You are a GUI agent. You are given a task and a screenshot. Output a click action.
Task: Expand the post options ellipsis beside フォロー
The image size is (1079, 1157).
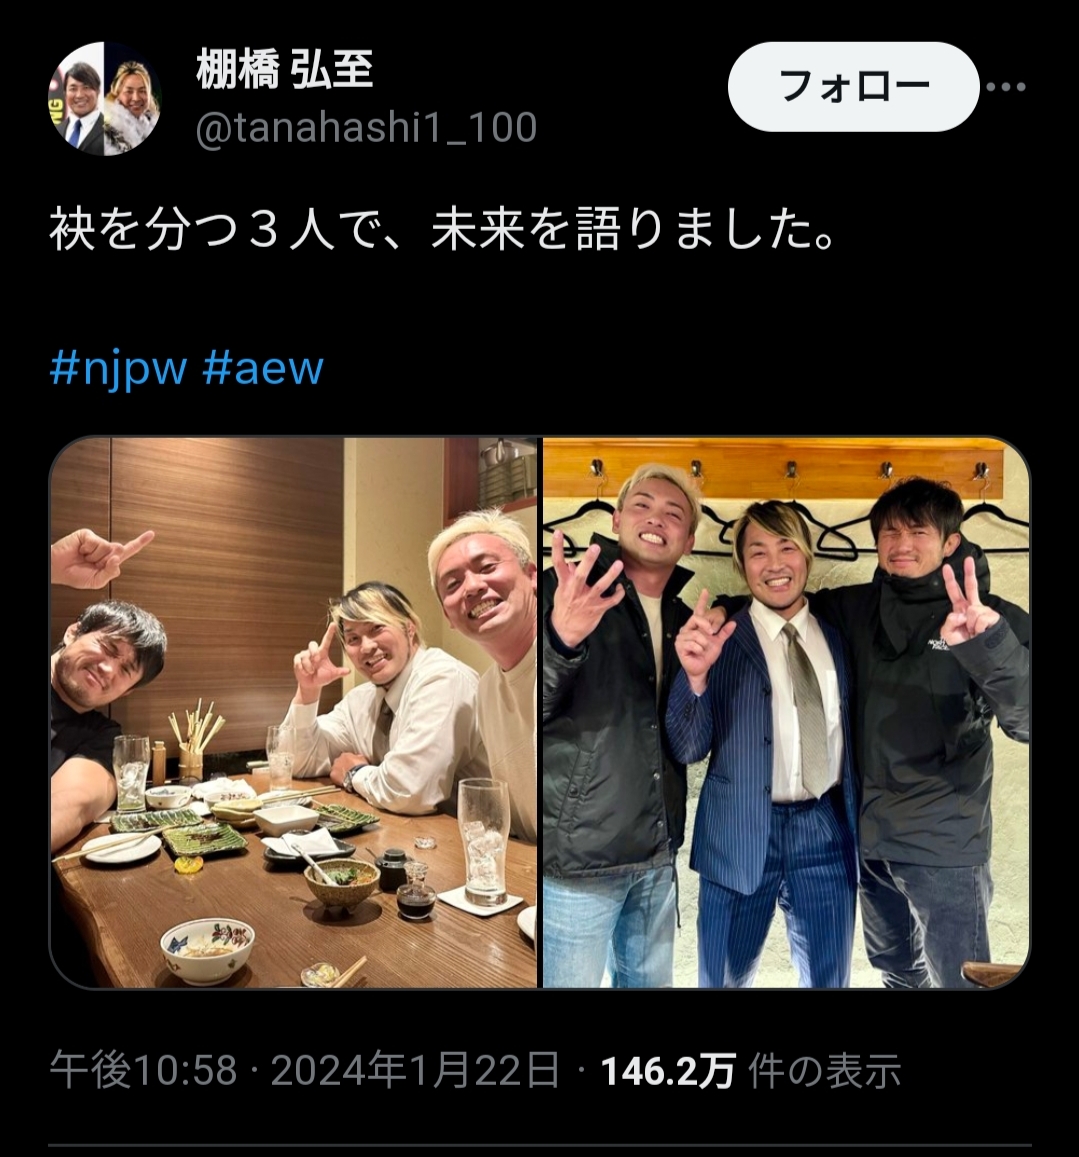click(1005, 87)
